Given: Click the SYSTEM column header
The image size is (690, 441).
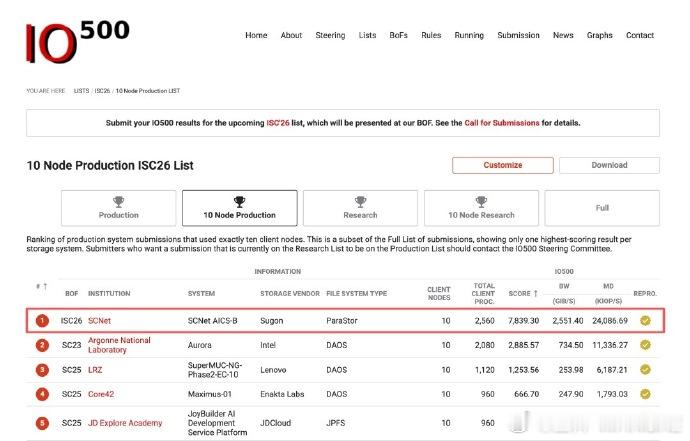Looking at the screenshot, I should [201, 294].
